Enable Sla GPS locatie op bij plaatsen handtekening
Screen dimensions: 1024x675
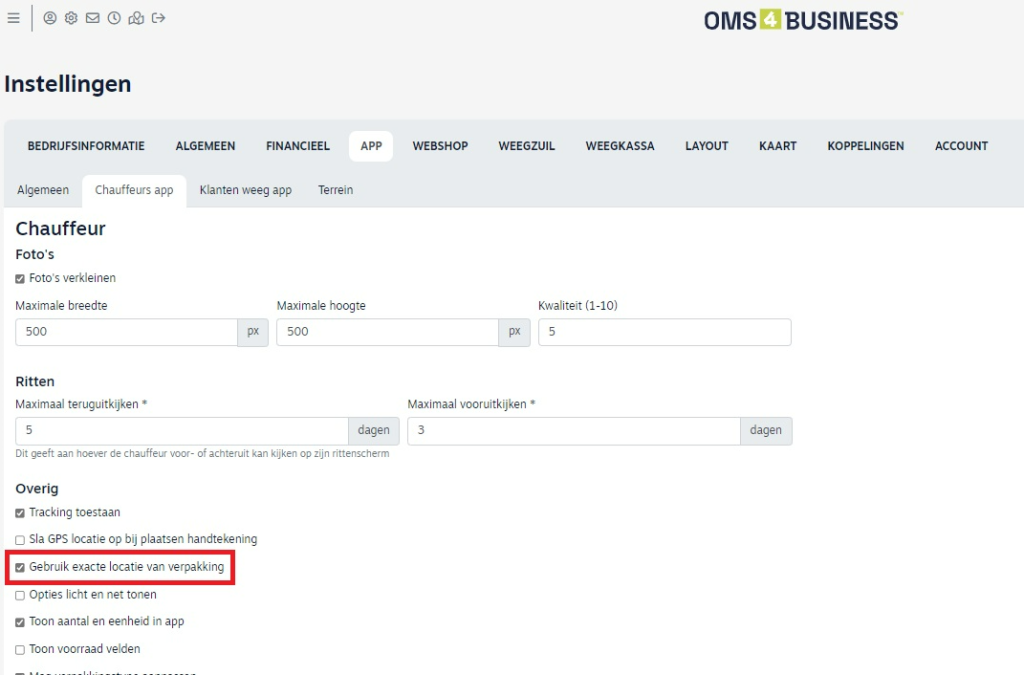coord(20,540)
